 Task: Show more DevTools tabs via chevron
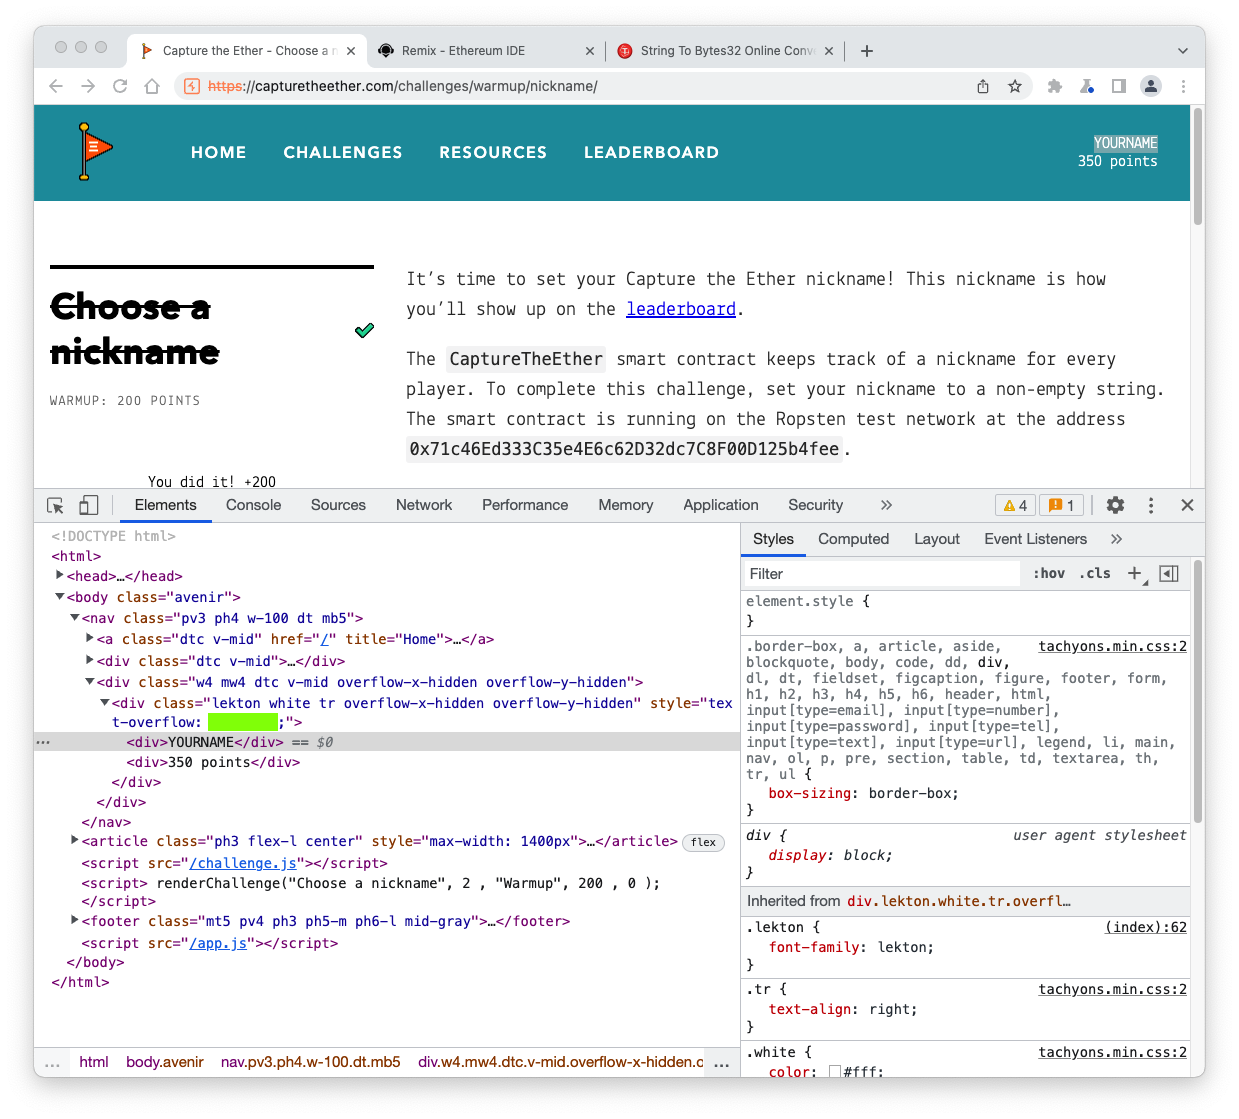886,505
